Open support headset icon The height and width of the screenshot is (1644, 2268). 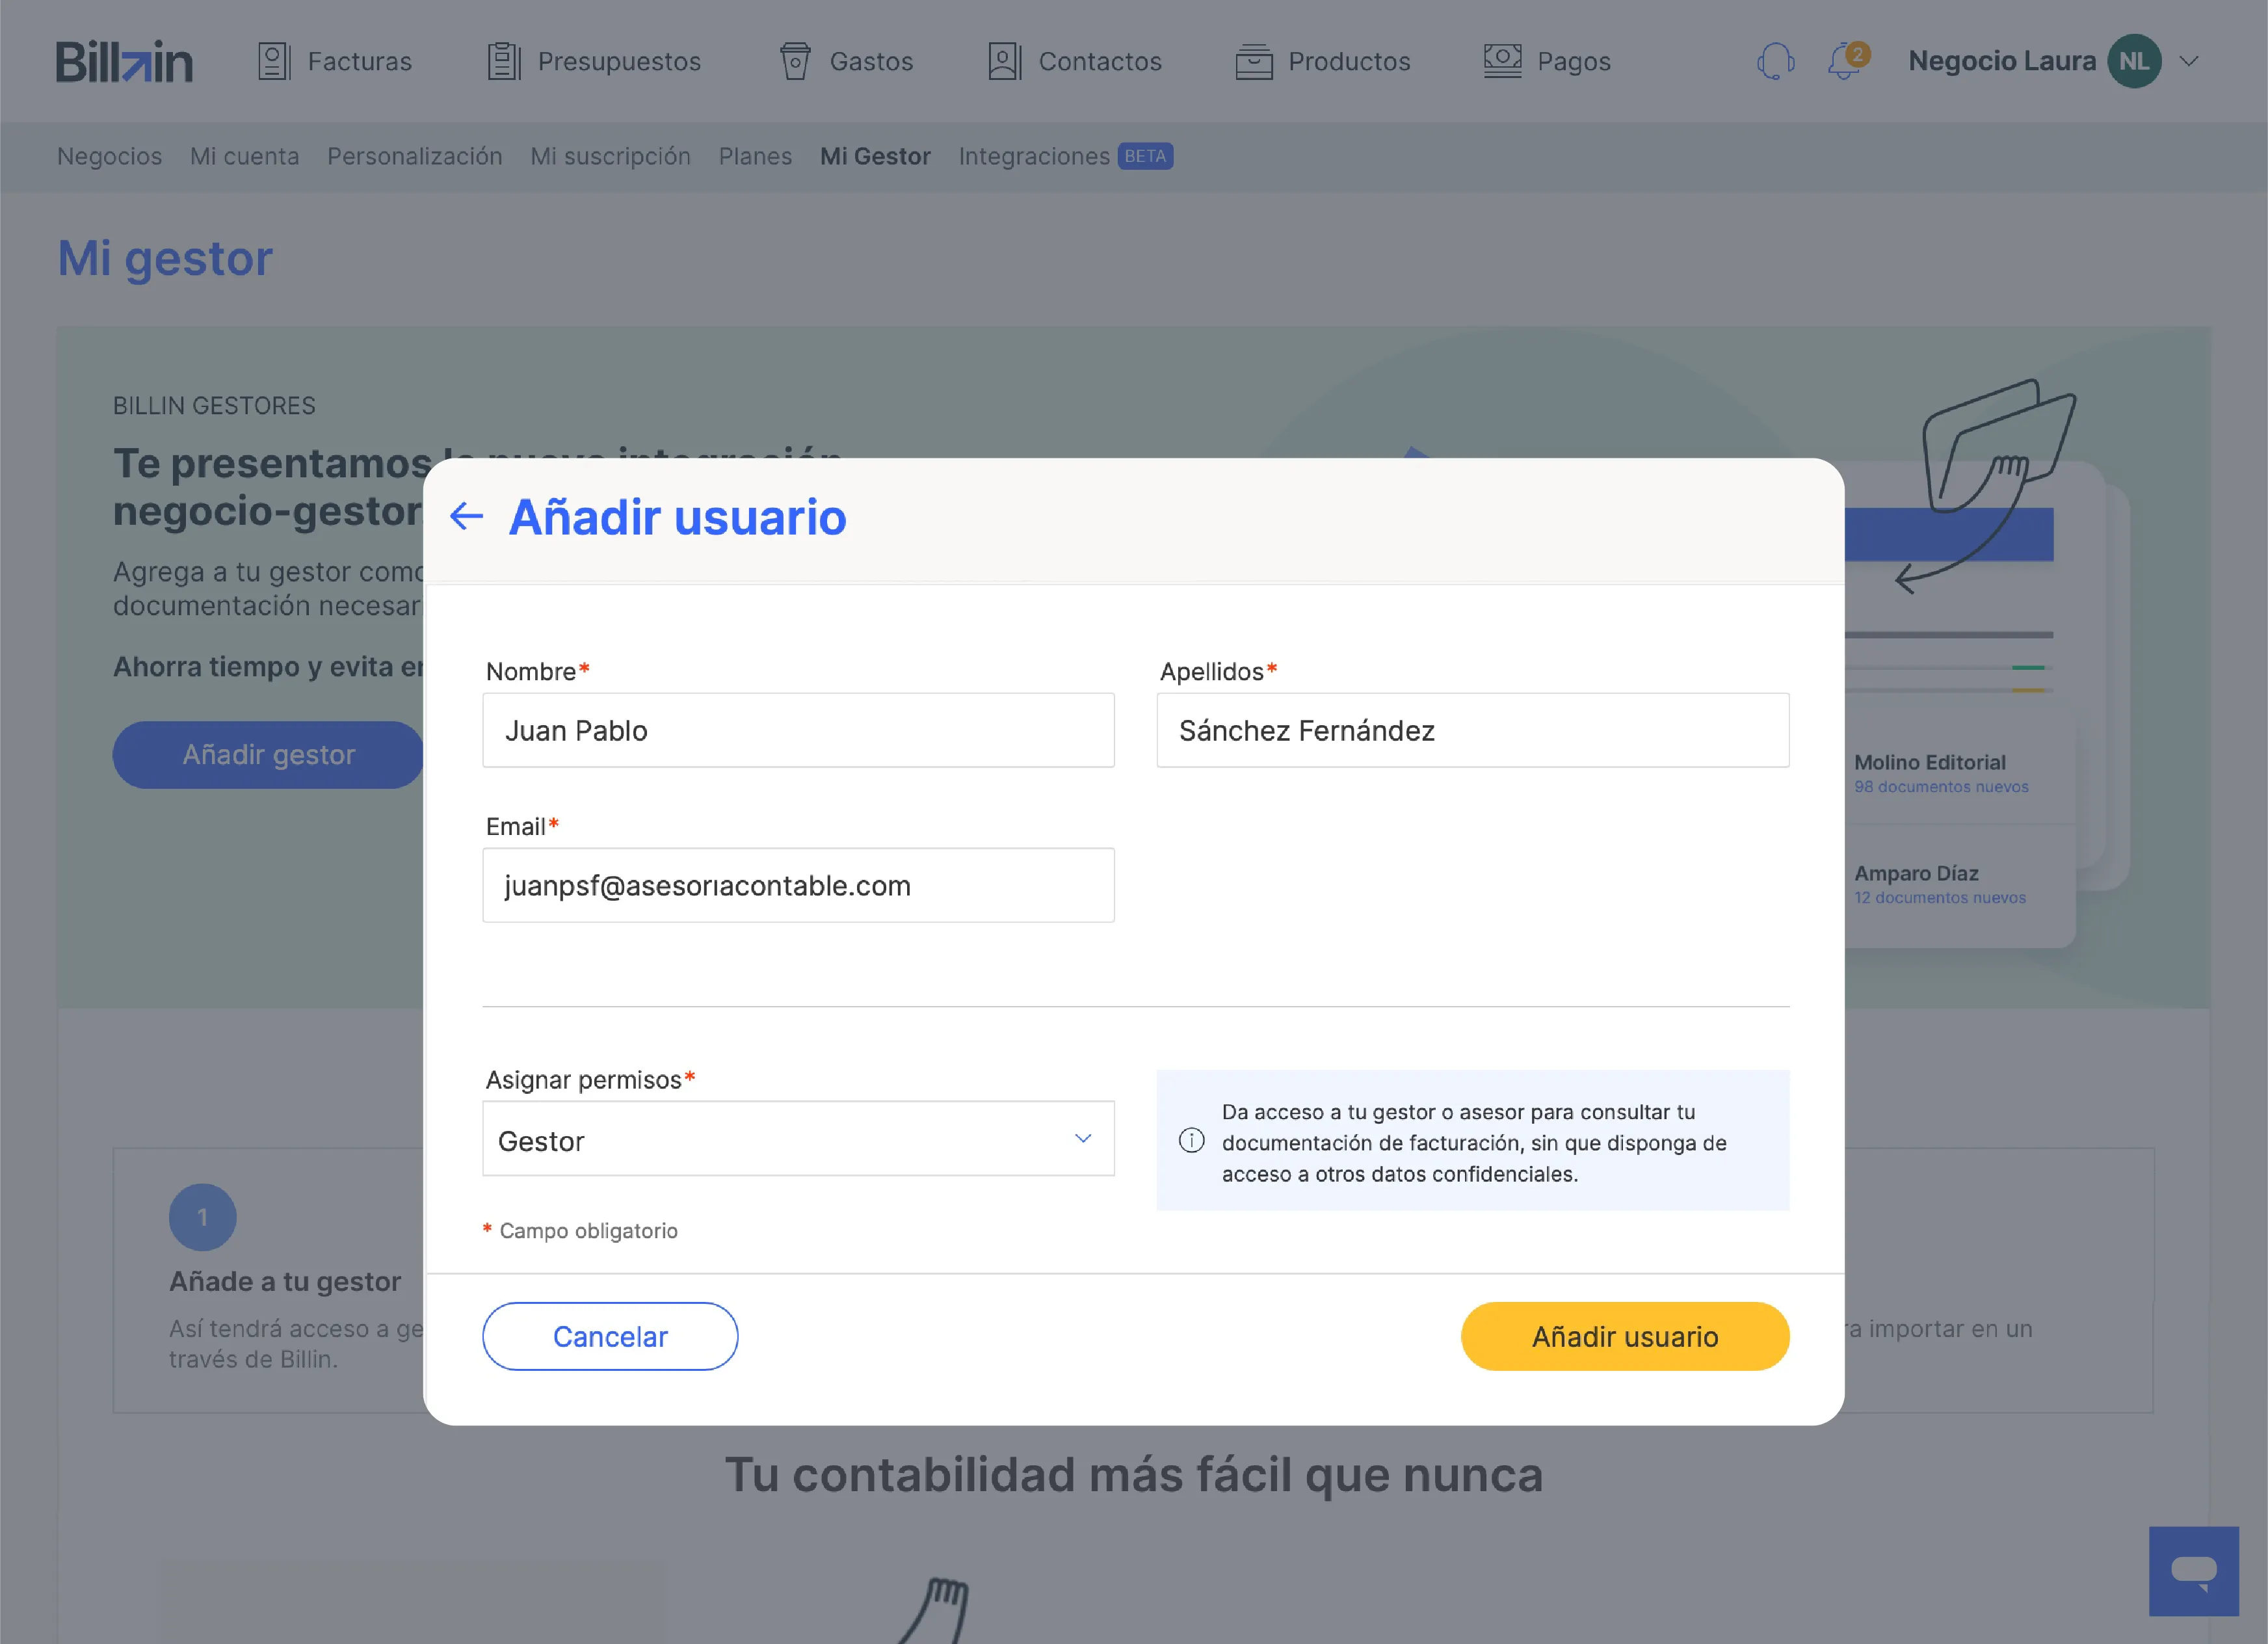coord(1775,61)
